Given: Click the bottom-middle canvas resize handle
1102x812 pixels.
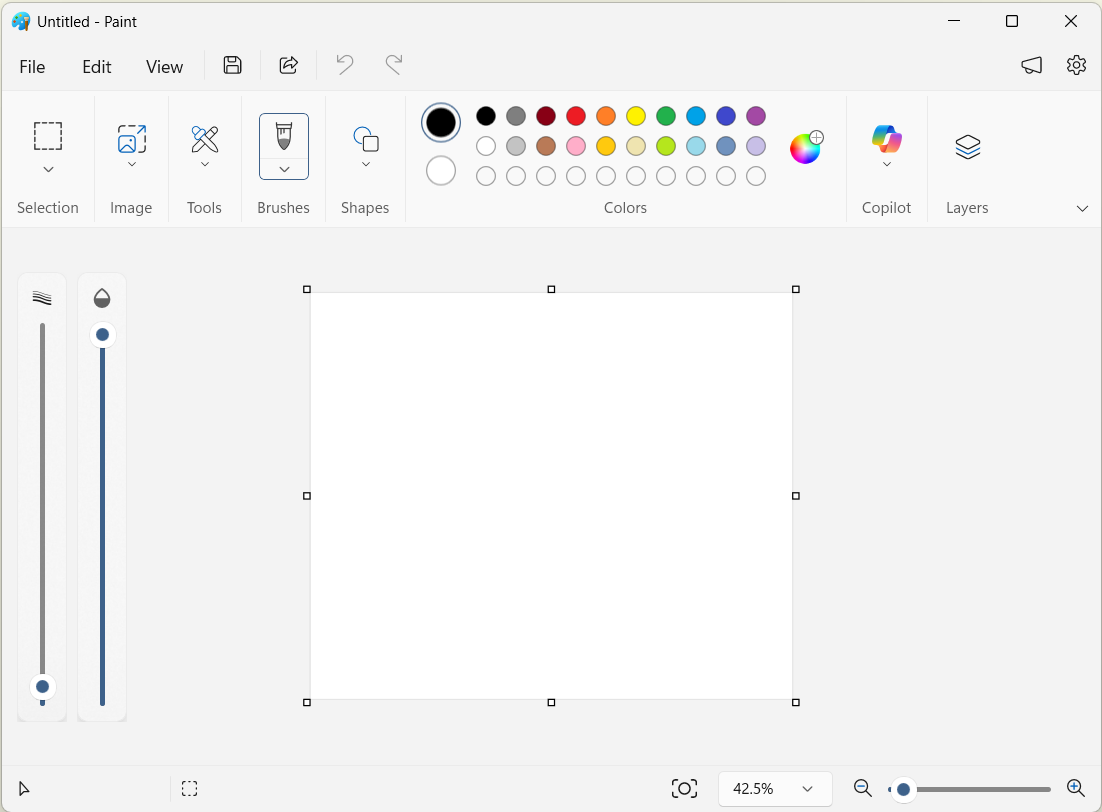Looking at the screenshot, I should click(551, 702).
